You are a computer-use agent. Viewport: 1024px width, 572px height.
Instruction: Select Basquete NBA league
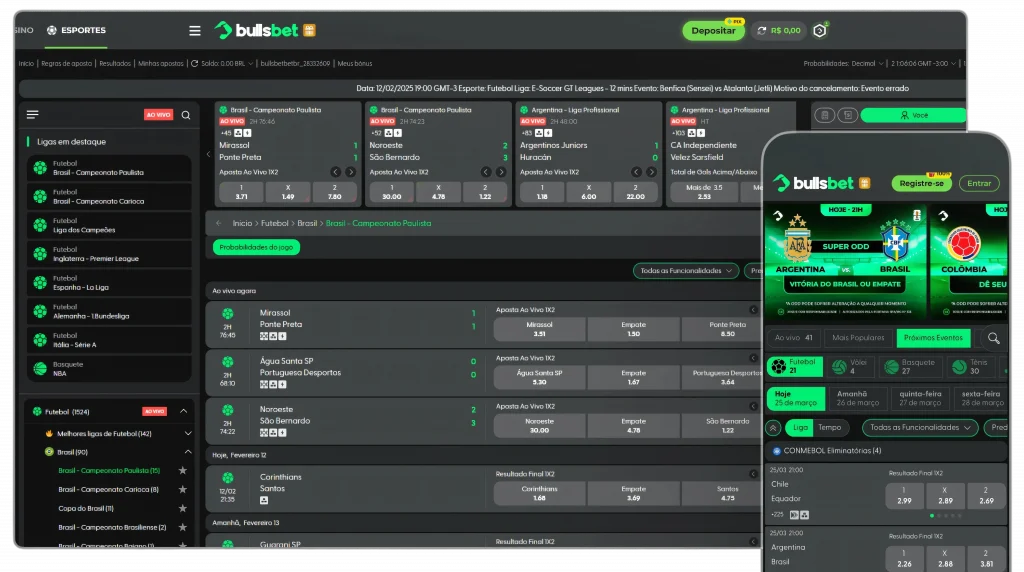[109, 369]
